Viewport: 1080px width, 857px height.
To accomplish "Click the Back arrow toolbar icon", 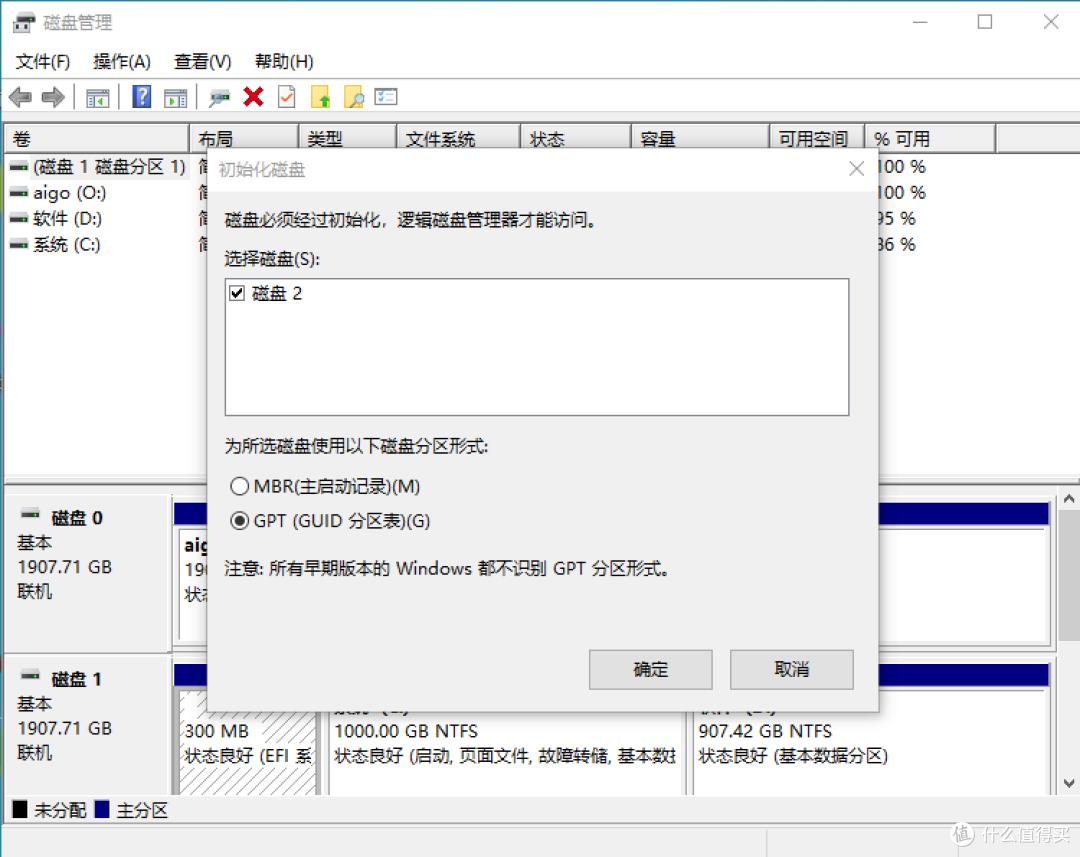I will coord(21,97).
